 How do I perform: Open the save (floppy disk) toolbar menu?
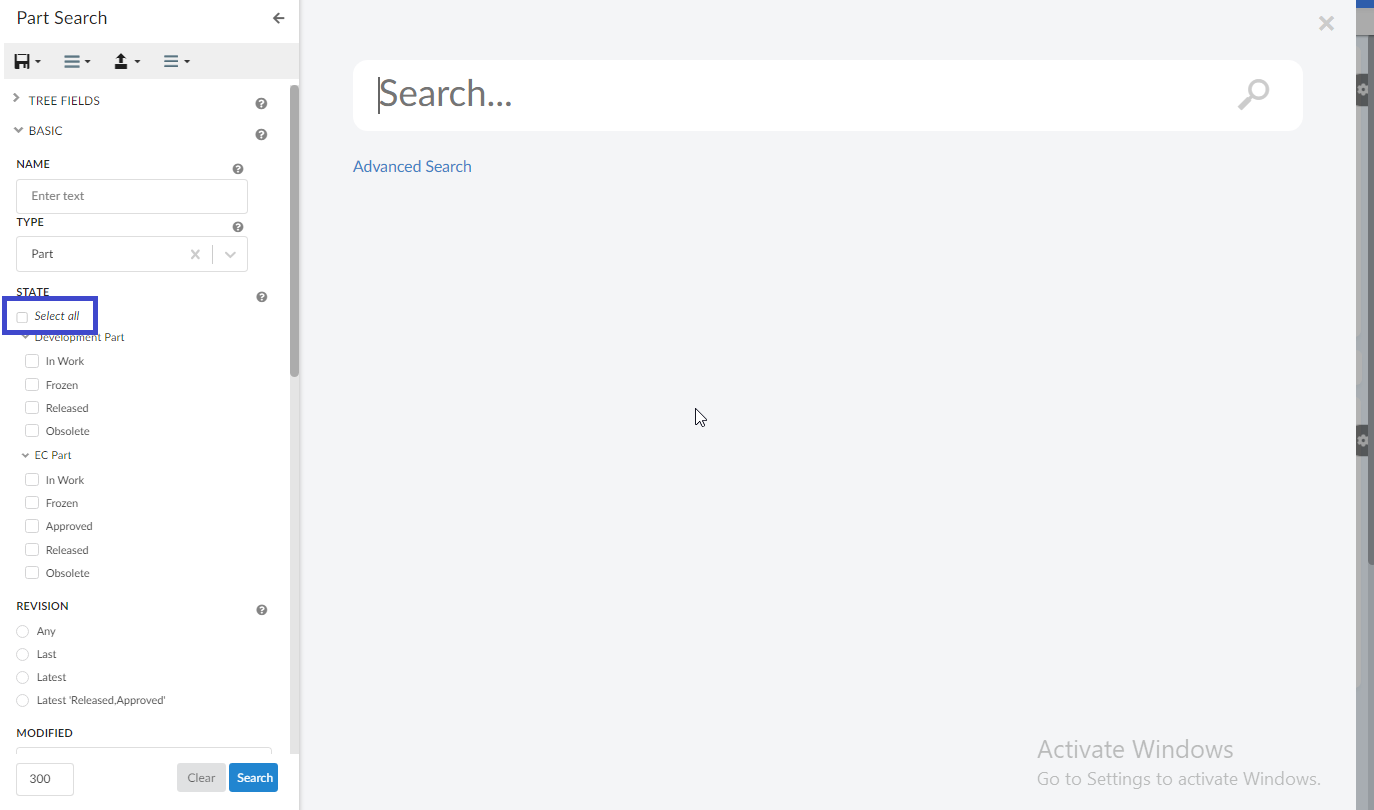[27, 61]
